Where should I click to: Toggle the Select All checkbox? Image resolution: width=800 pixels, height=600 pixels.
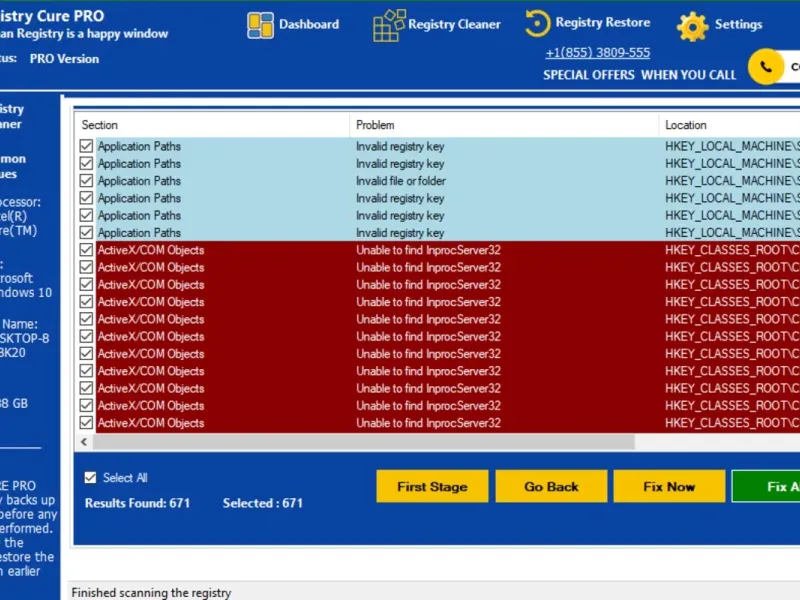(90, 478)
